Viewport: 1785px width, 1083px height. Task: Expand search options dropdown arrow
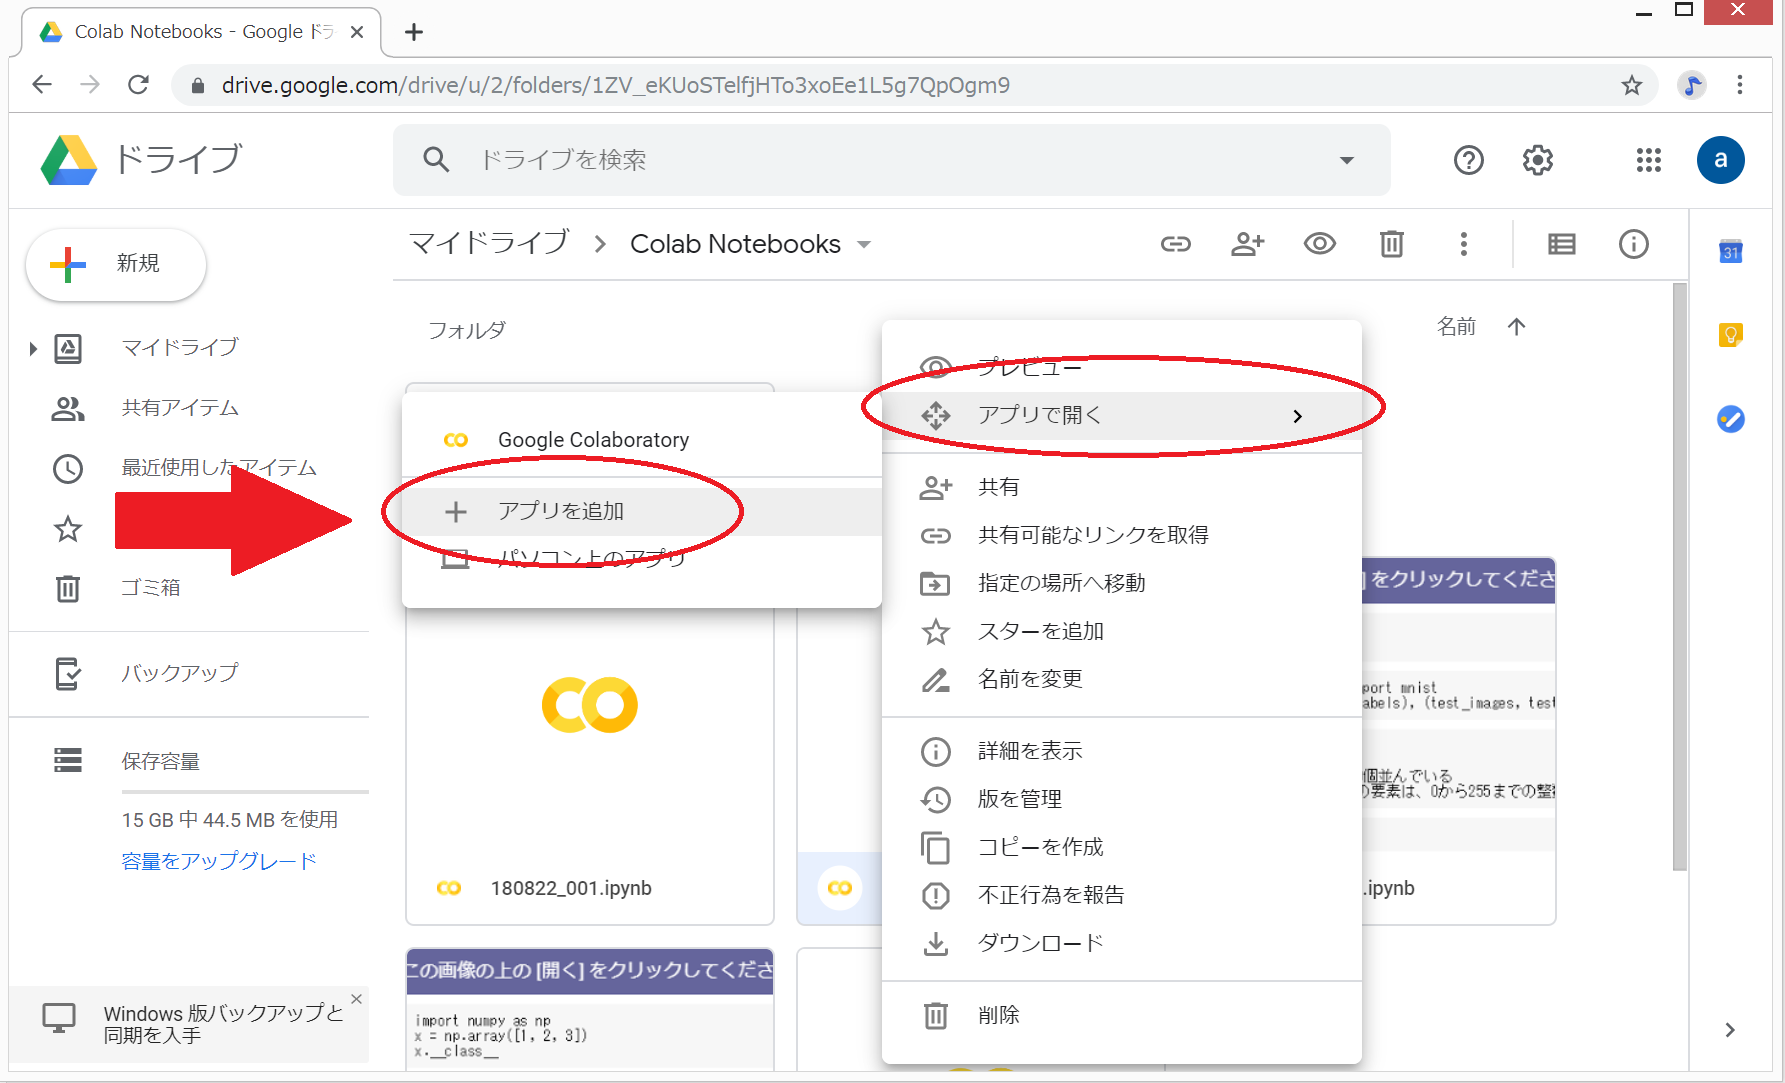pos(1346,160)
